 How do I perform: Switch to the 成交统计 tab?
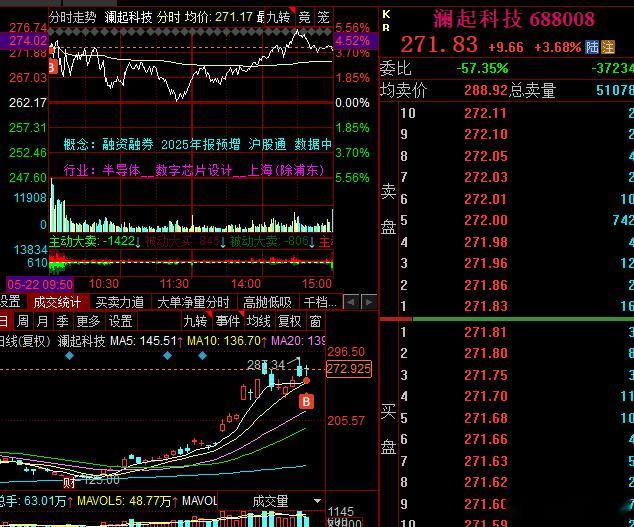click(x=57, y=302)
